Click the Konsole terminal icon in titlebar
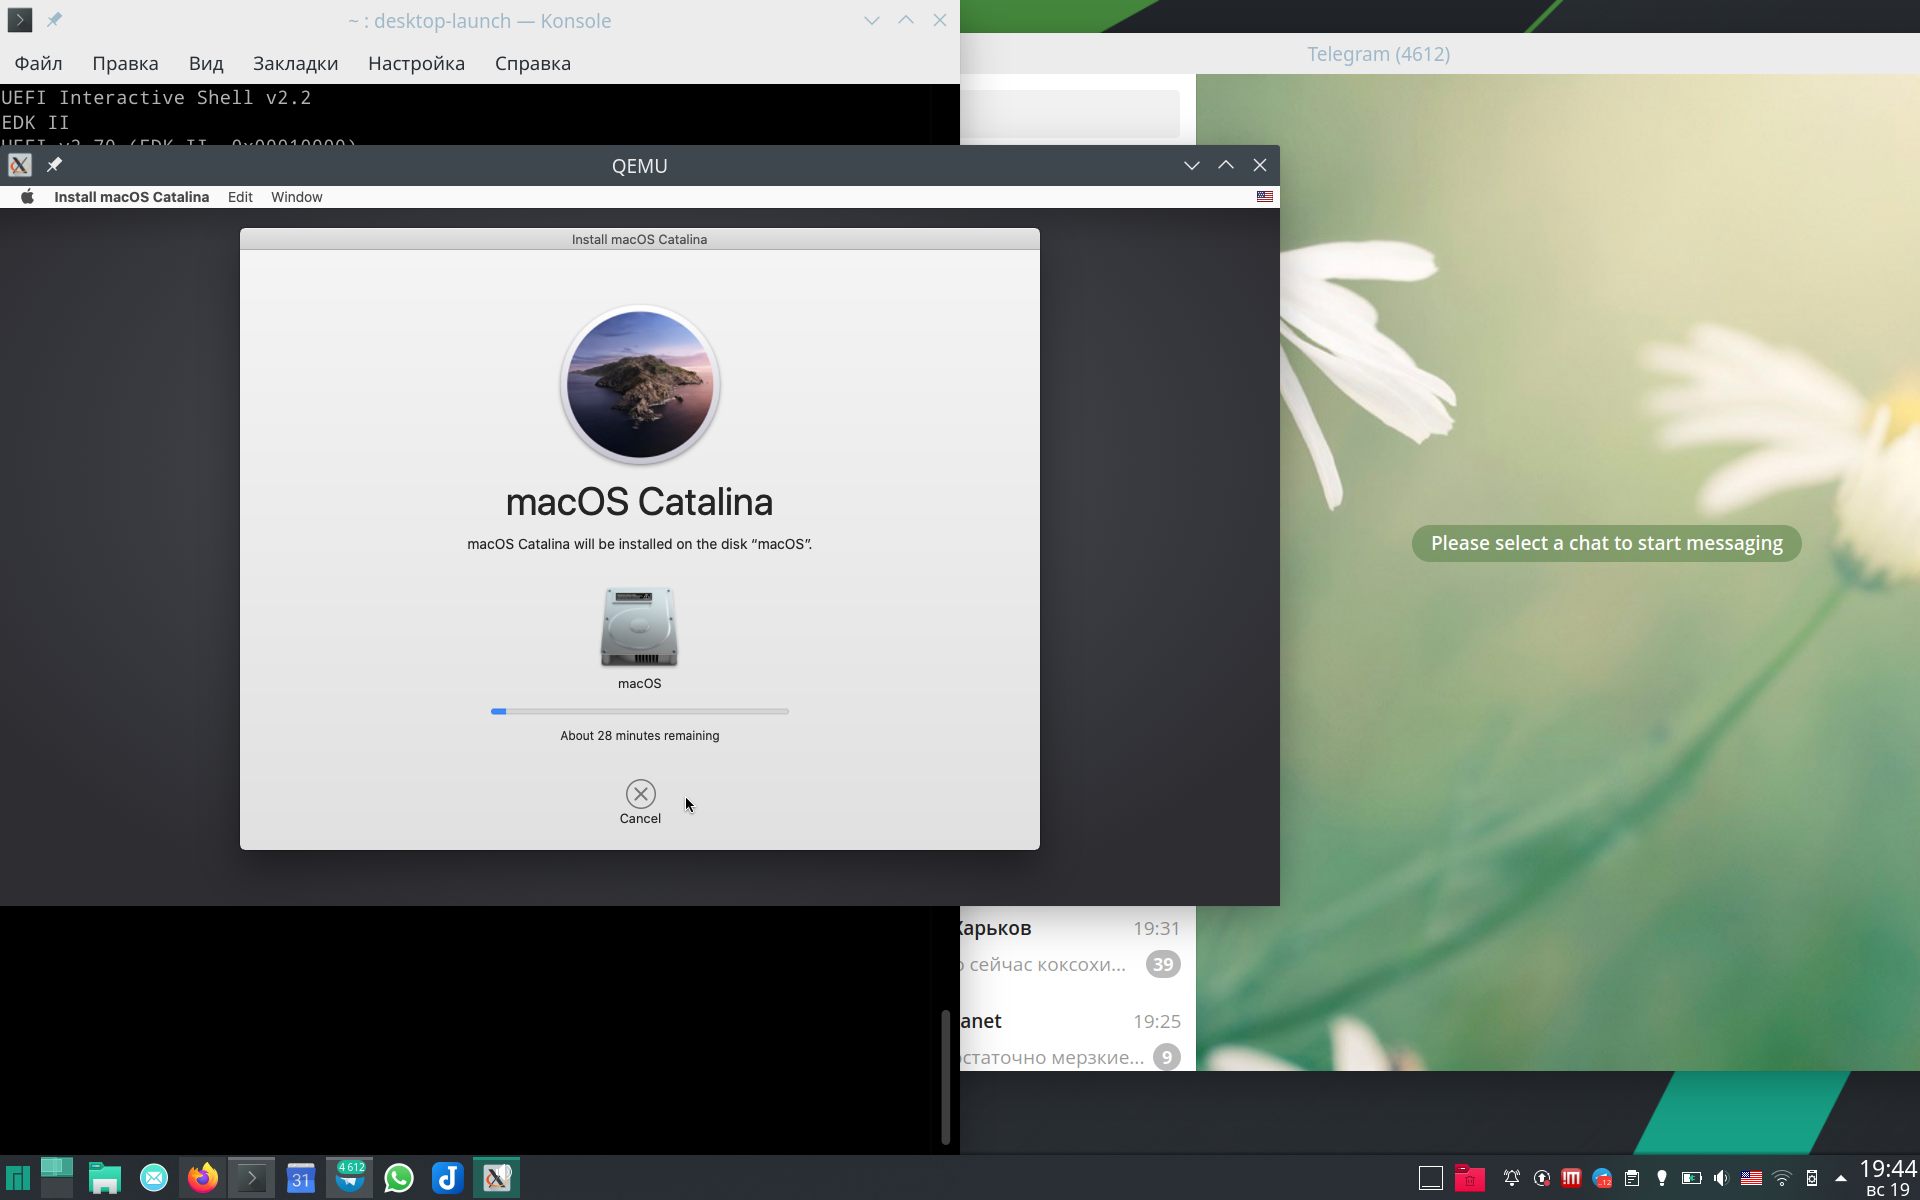This screenshot has height=1200, width=1920. (19, 20)
